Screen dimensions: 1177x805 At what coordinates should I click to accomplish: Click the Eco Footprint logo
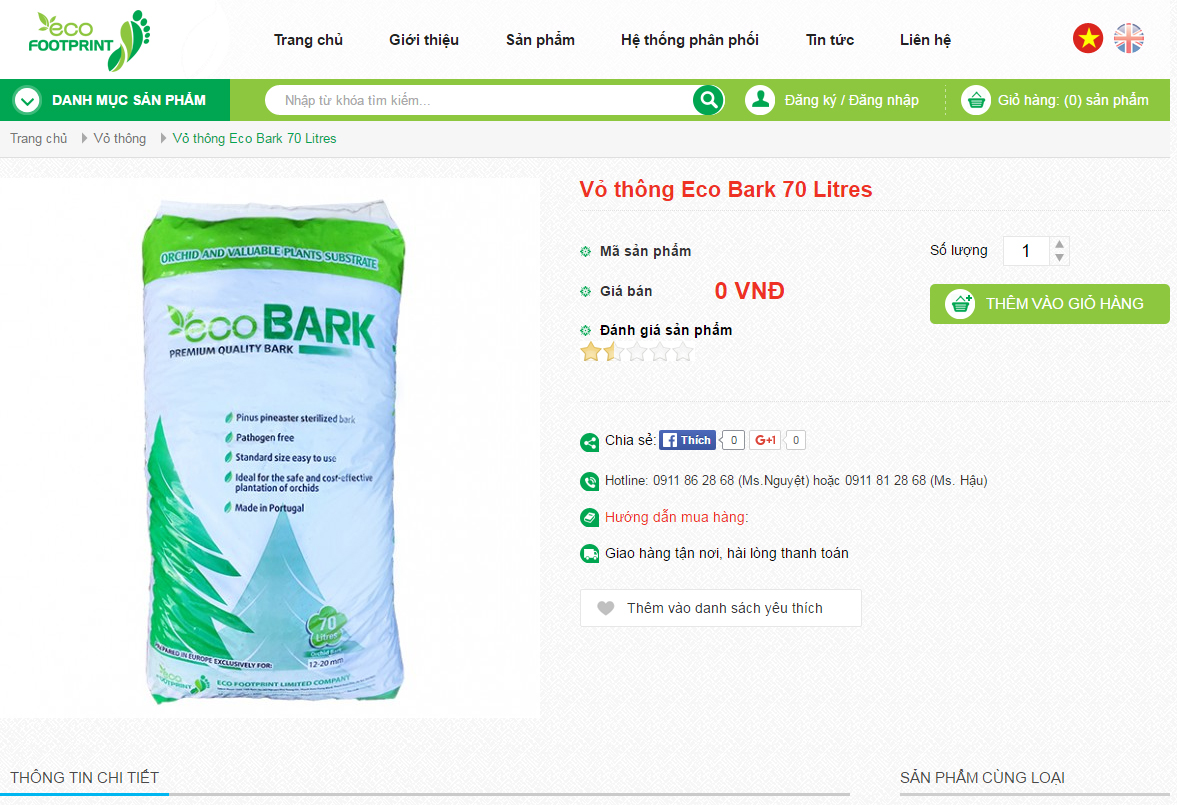[x=89, y=40]
